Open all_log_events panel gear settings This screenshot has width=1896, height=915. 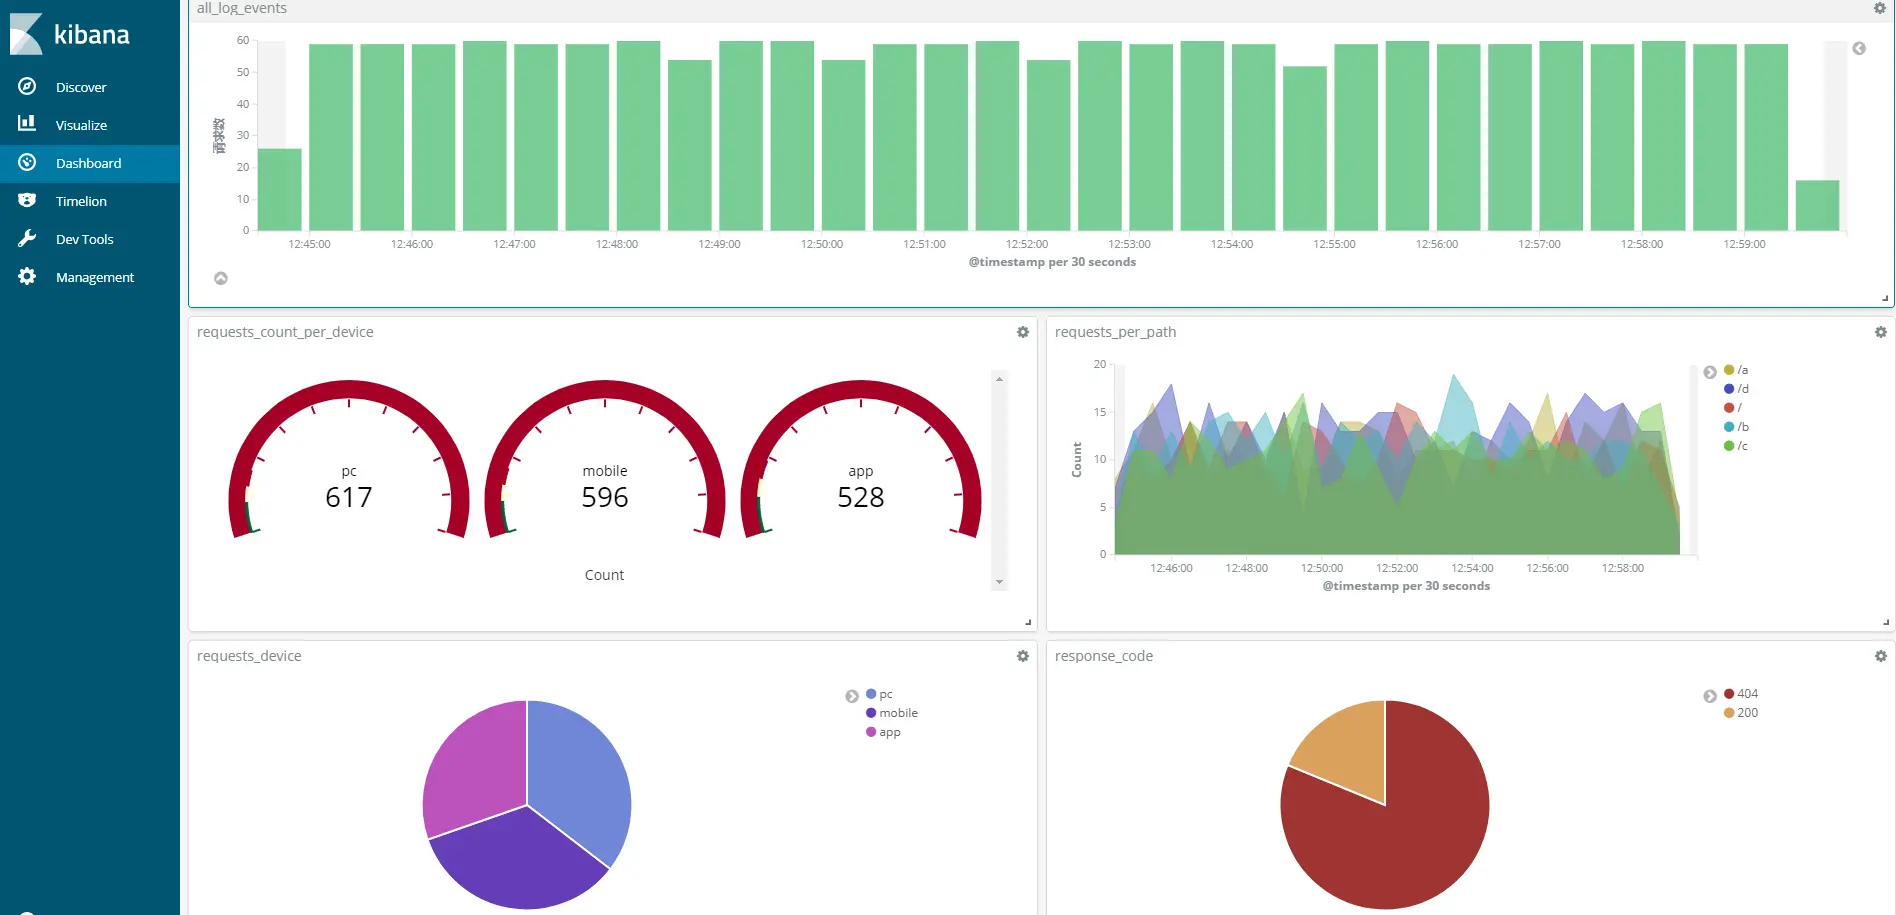[1879, 8]
